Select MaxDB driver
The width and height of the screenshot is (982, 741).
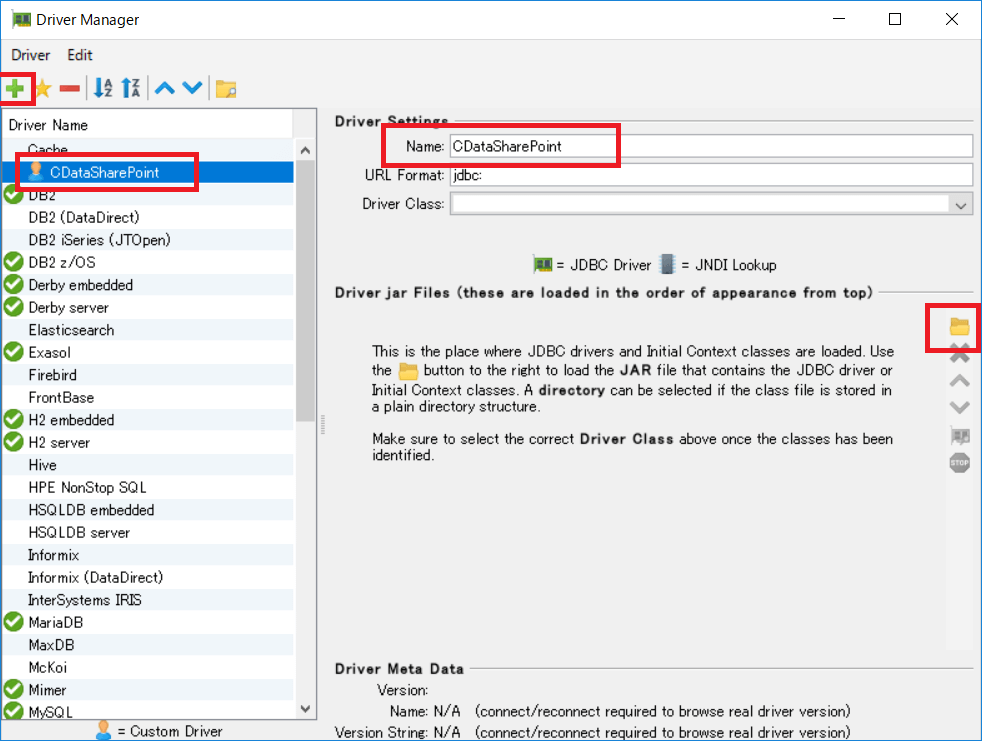[x=148, y=645]
